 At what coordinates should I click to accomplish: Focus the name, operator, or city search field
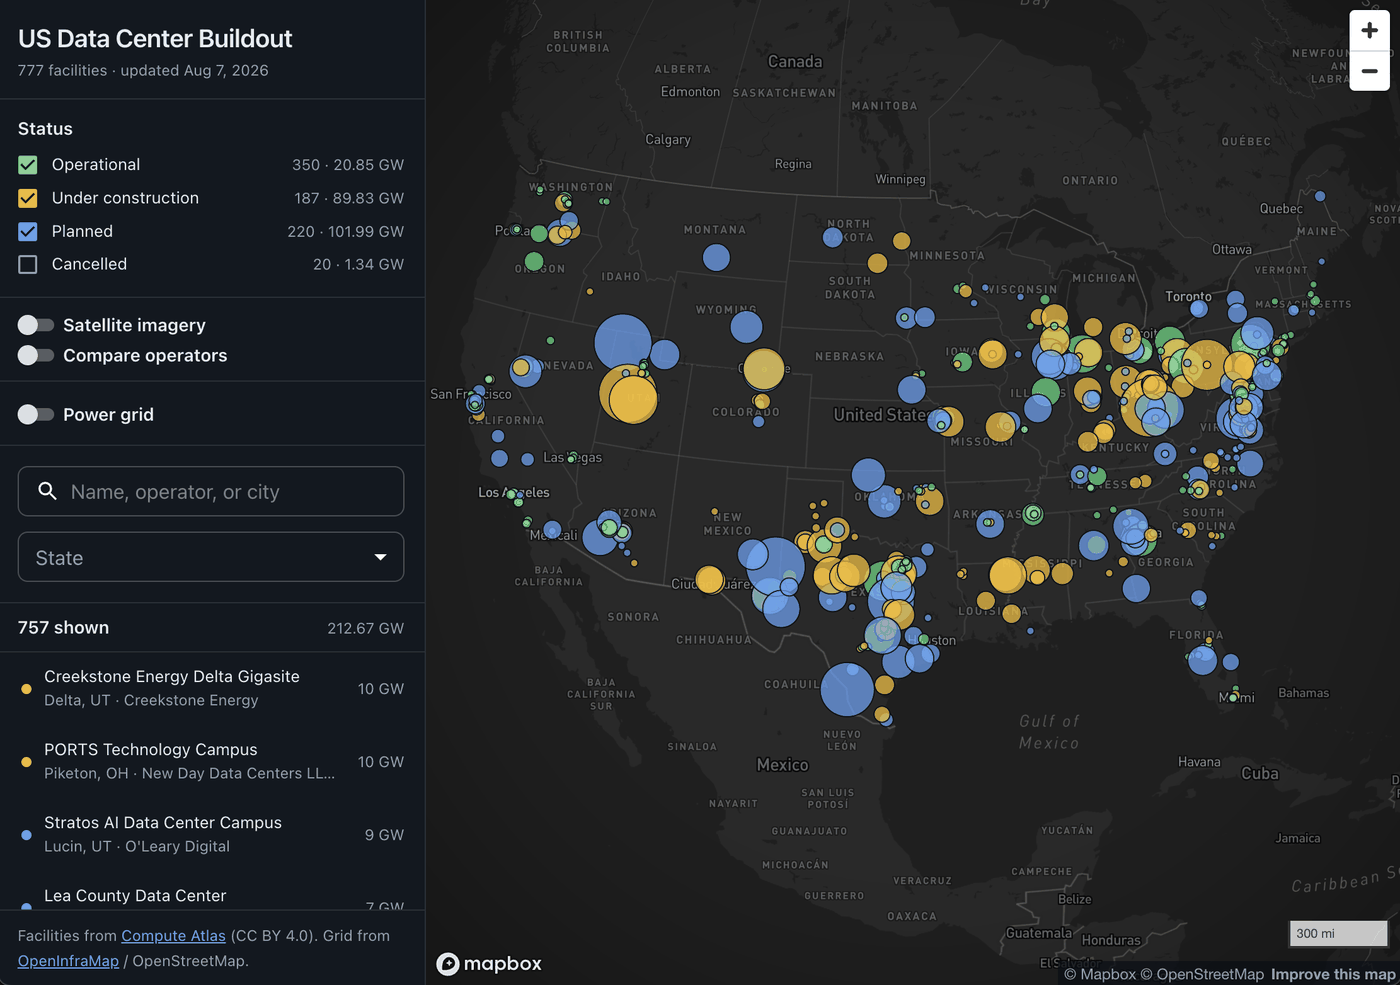[x=211, y=491]
